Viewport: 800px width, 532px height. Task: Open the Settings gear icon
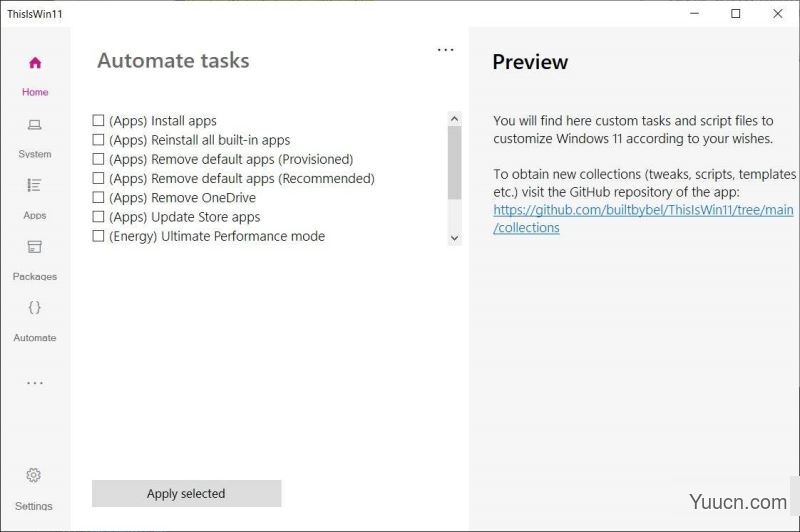coord(34,475)
